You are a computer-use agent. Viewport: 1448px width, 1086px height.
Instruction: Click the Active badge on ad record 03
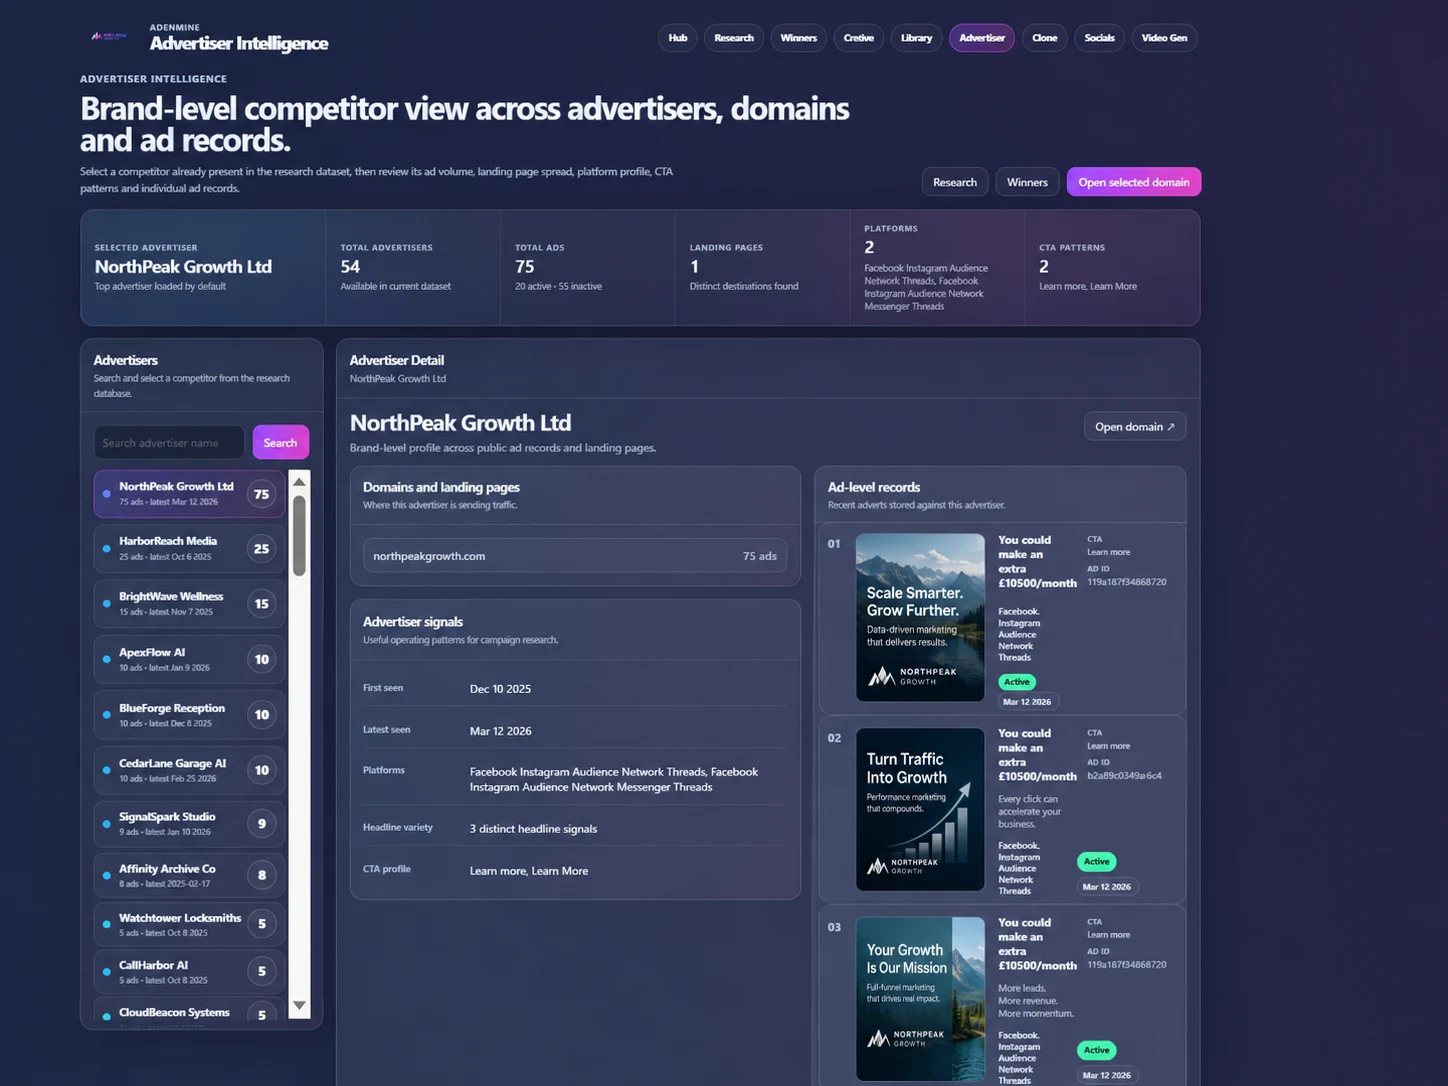[1097, 1050]
